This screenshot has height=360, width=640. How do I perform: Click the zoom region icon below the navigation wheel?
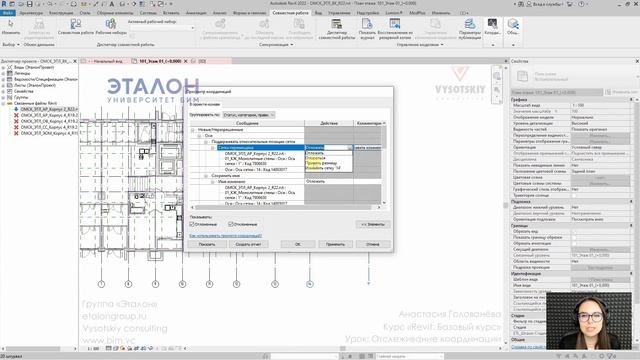coord(497,90)
